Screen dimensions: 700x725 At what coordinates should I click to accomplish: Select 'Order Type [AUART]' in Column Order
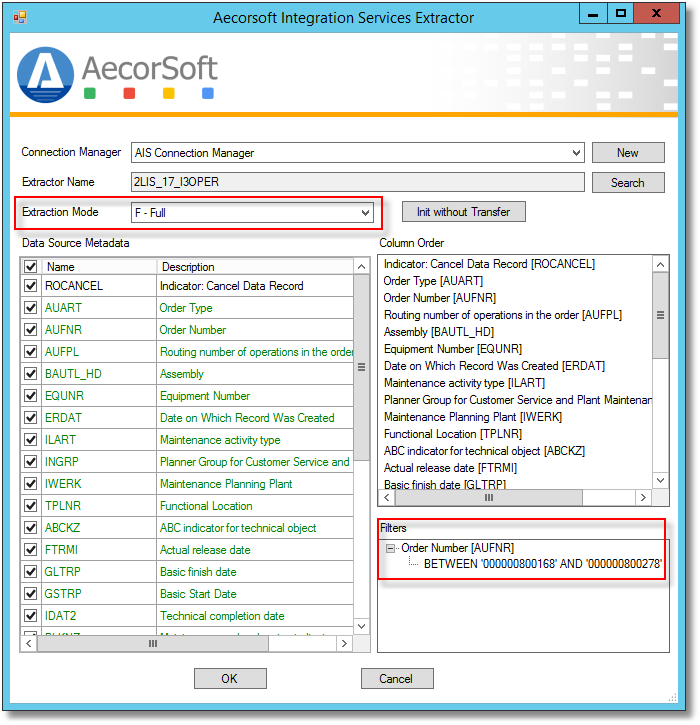click(x=433, y=281)
